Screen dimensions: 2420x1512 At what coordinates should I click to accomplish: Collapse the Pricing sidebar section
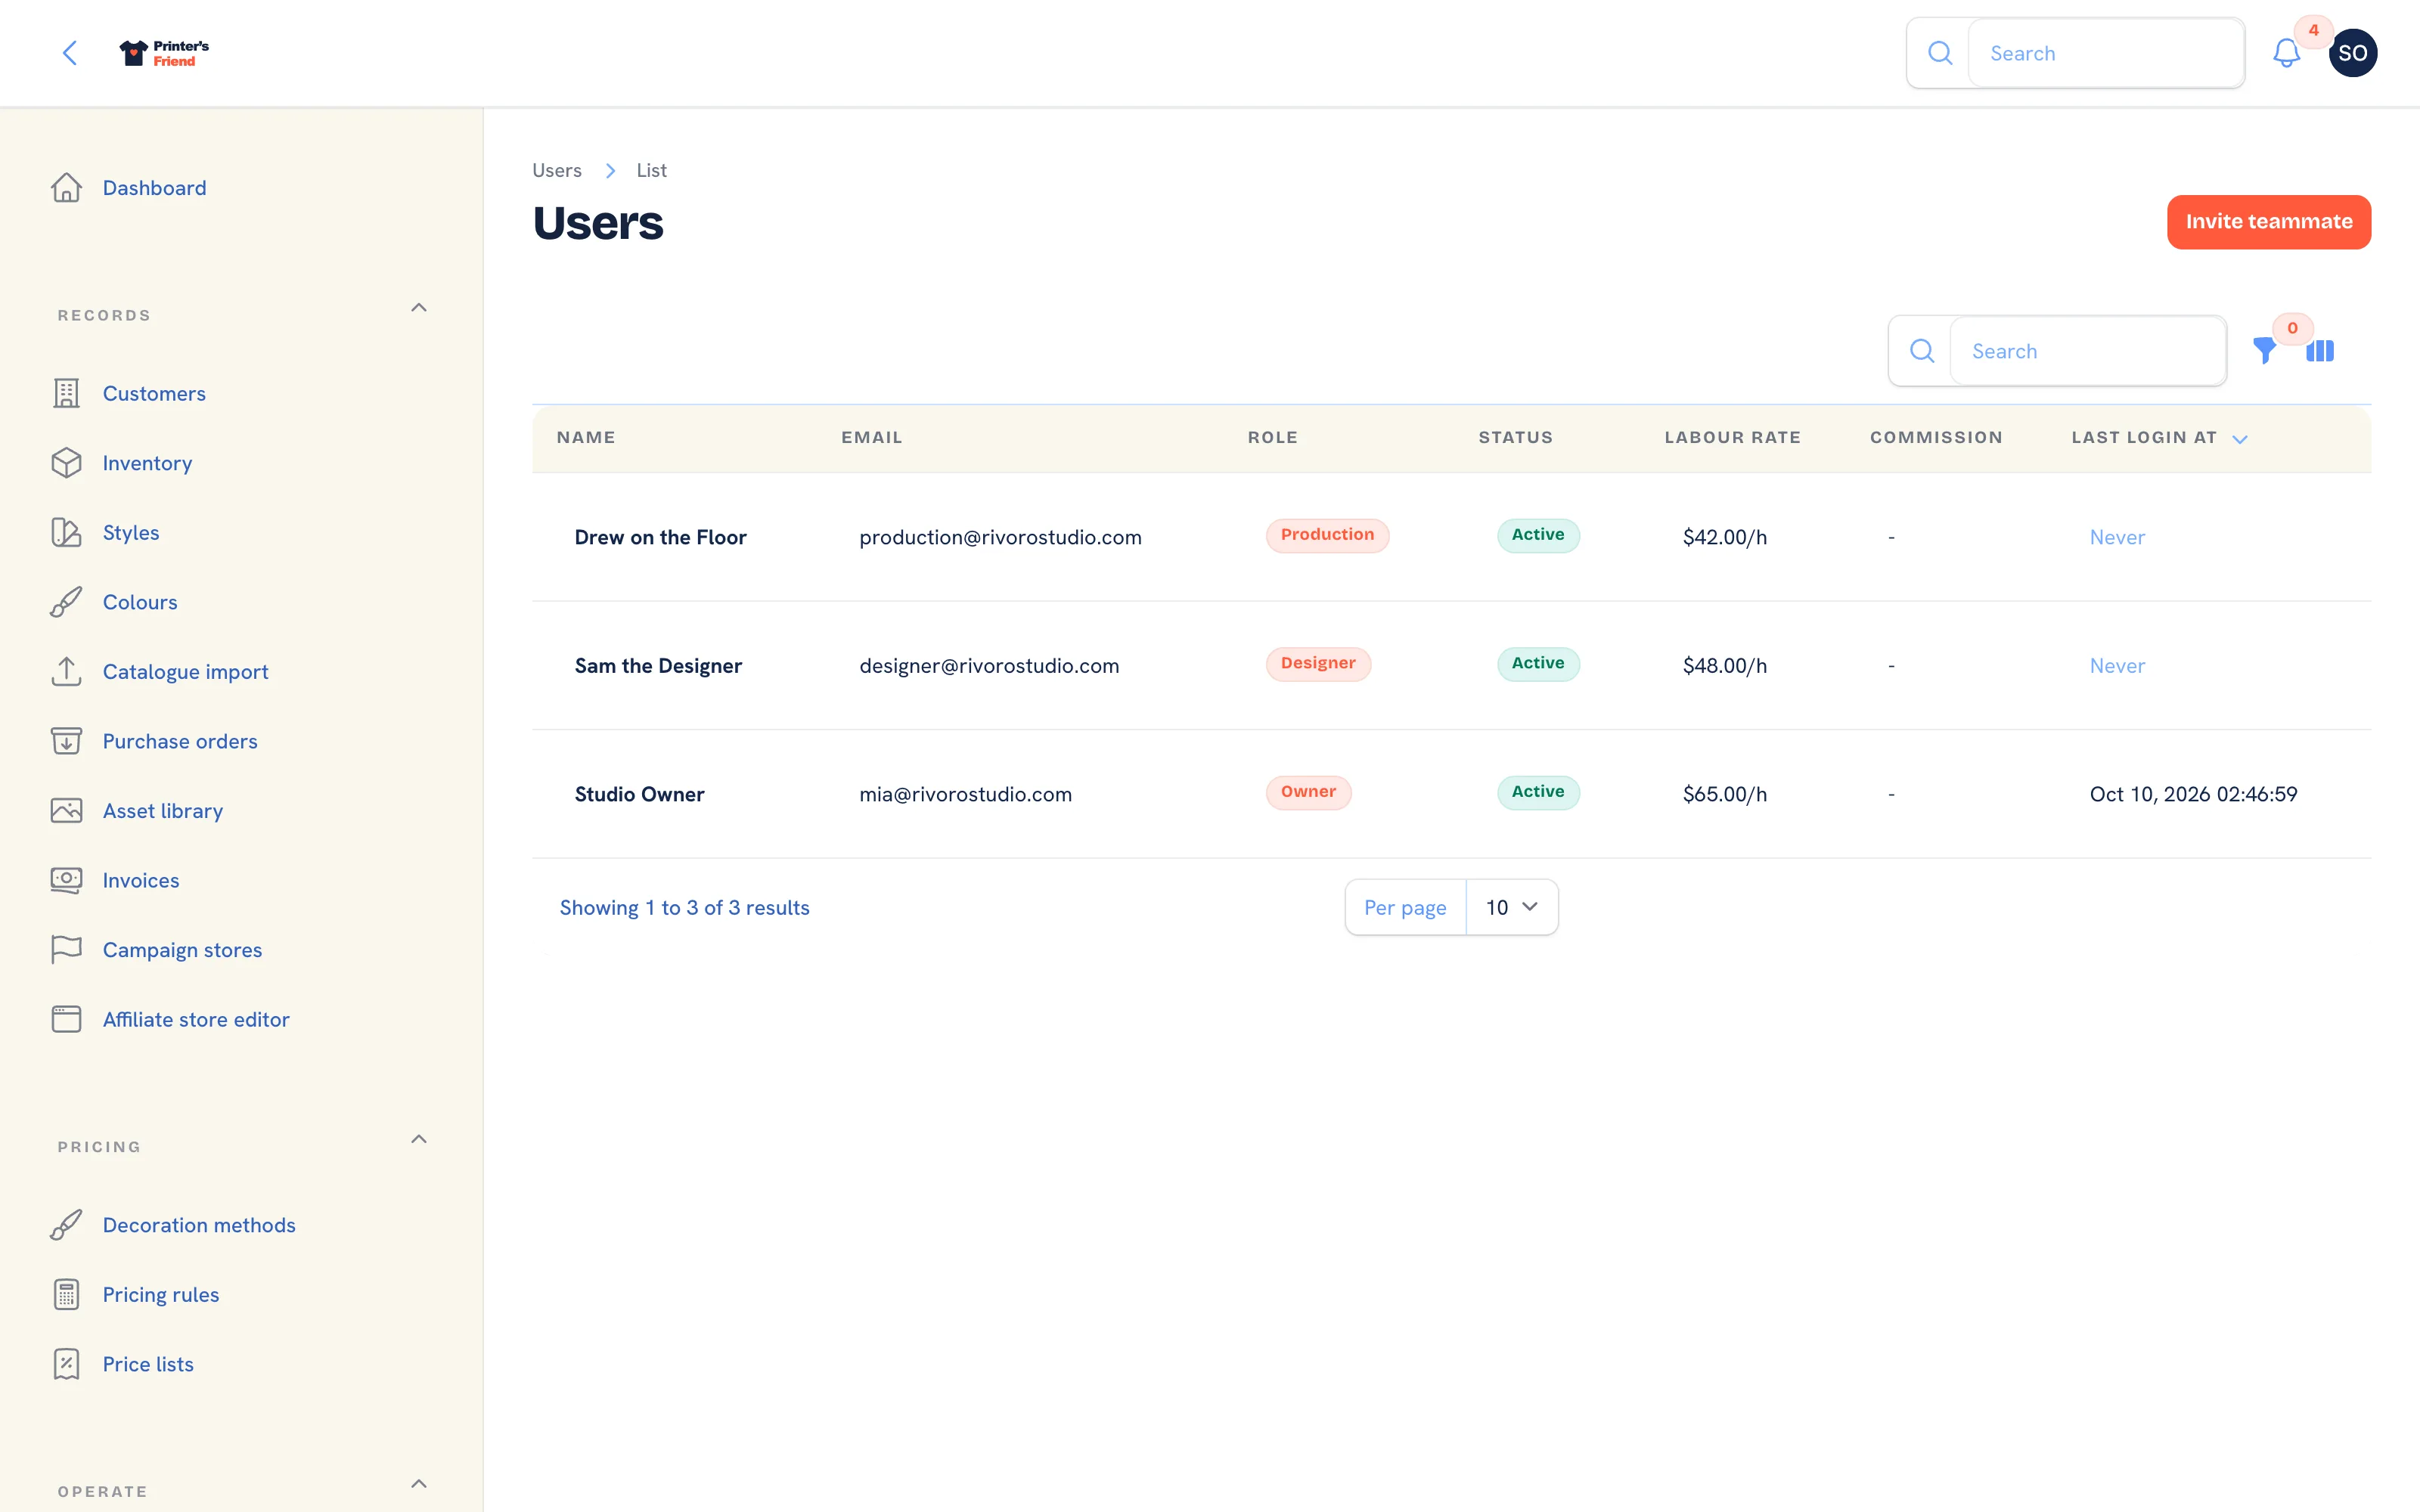click(419, 1139)
